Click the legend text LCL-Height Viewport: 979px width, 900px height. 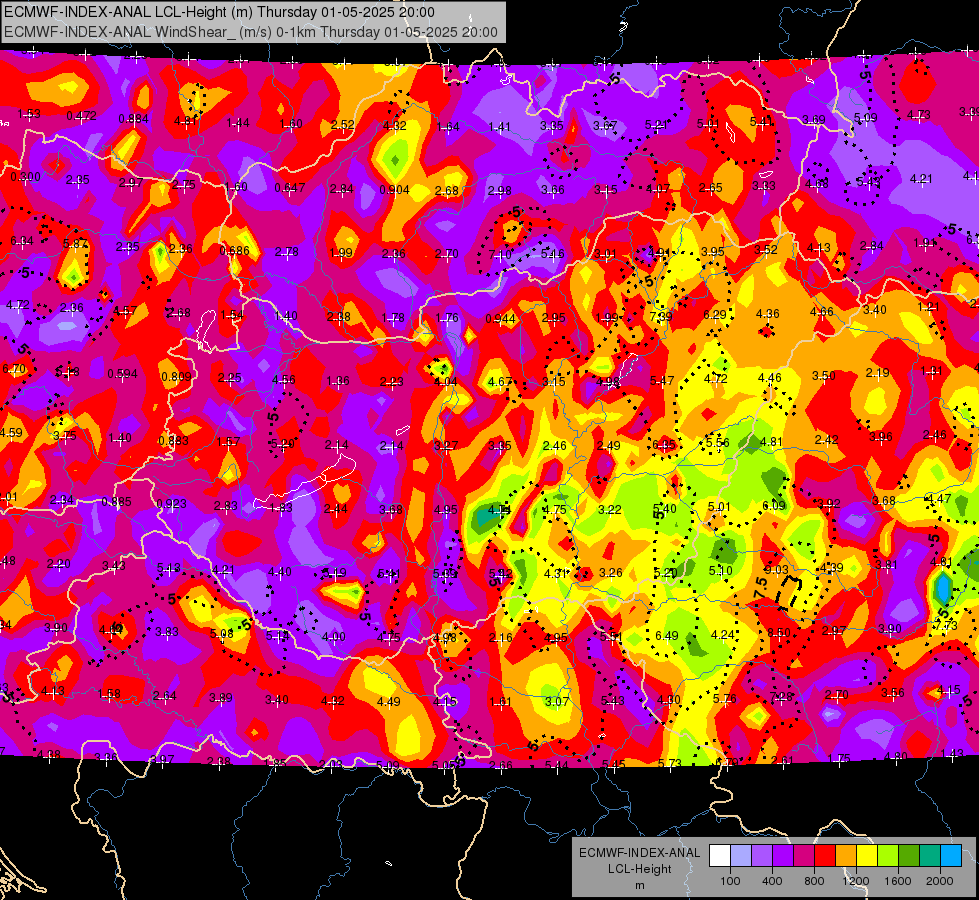point(639,869)
